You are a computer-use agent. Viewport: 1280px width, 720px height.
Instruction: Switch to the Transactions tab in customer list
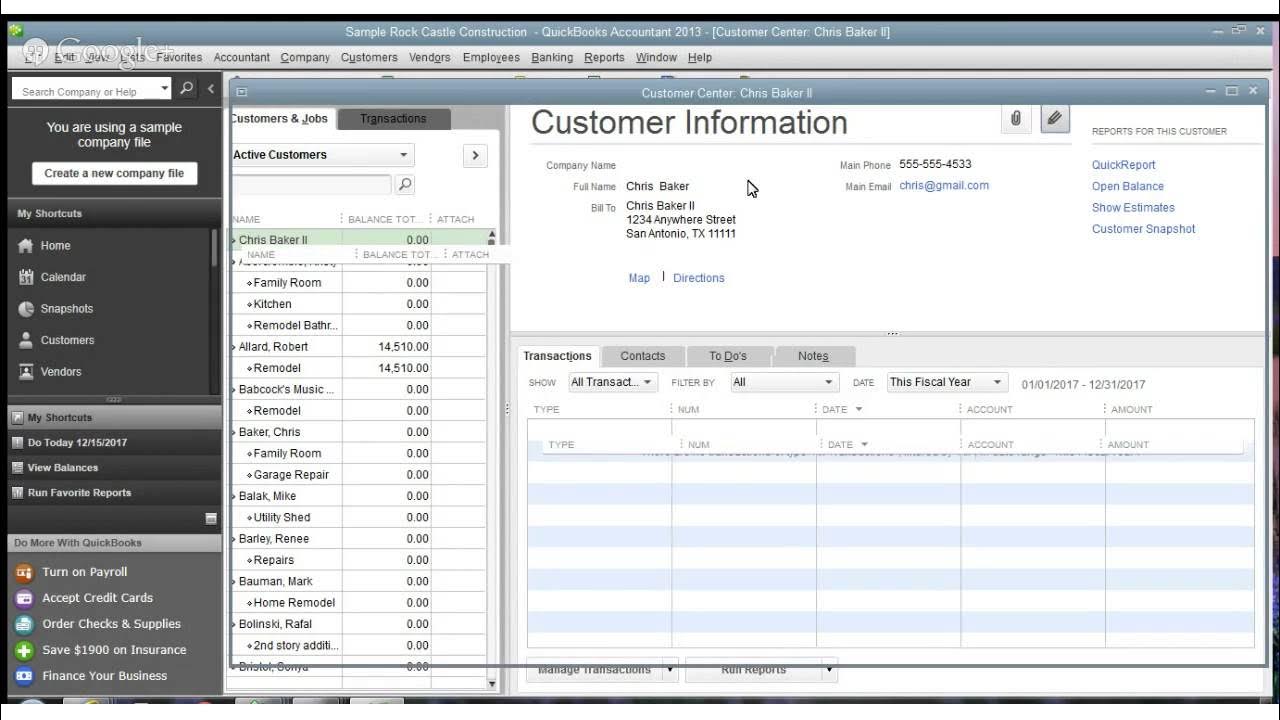click(x=393, y=119)
